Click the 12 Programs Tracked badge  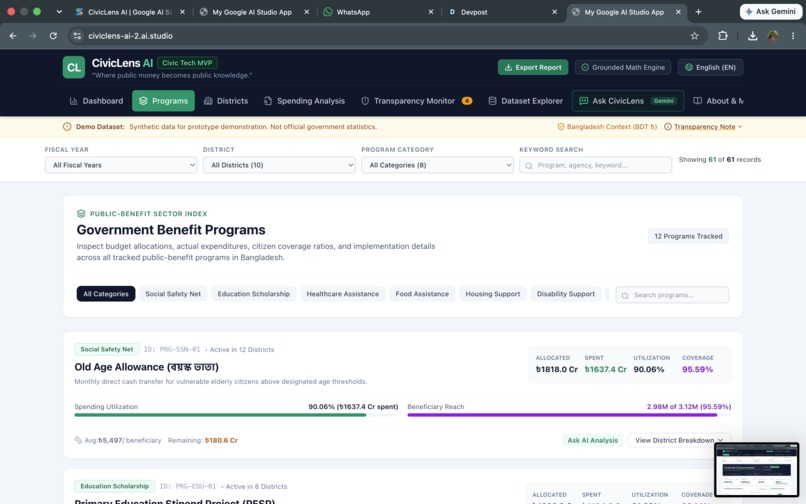(x=688, y=236)
